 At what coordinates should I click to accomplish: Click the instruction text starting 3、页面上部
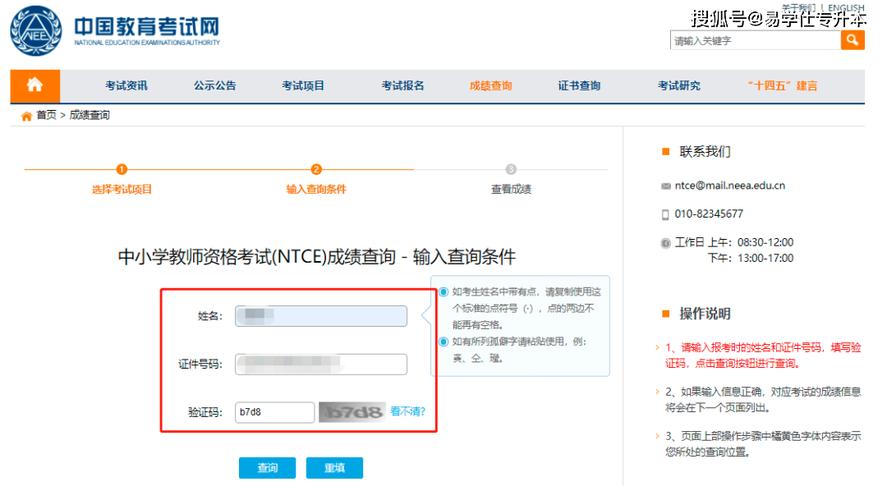click(x=763, y=443)
